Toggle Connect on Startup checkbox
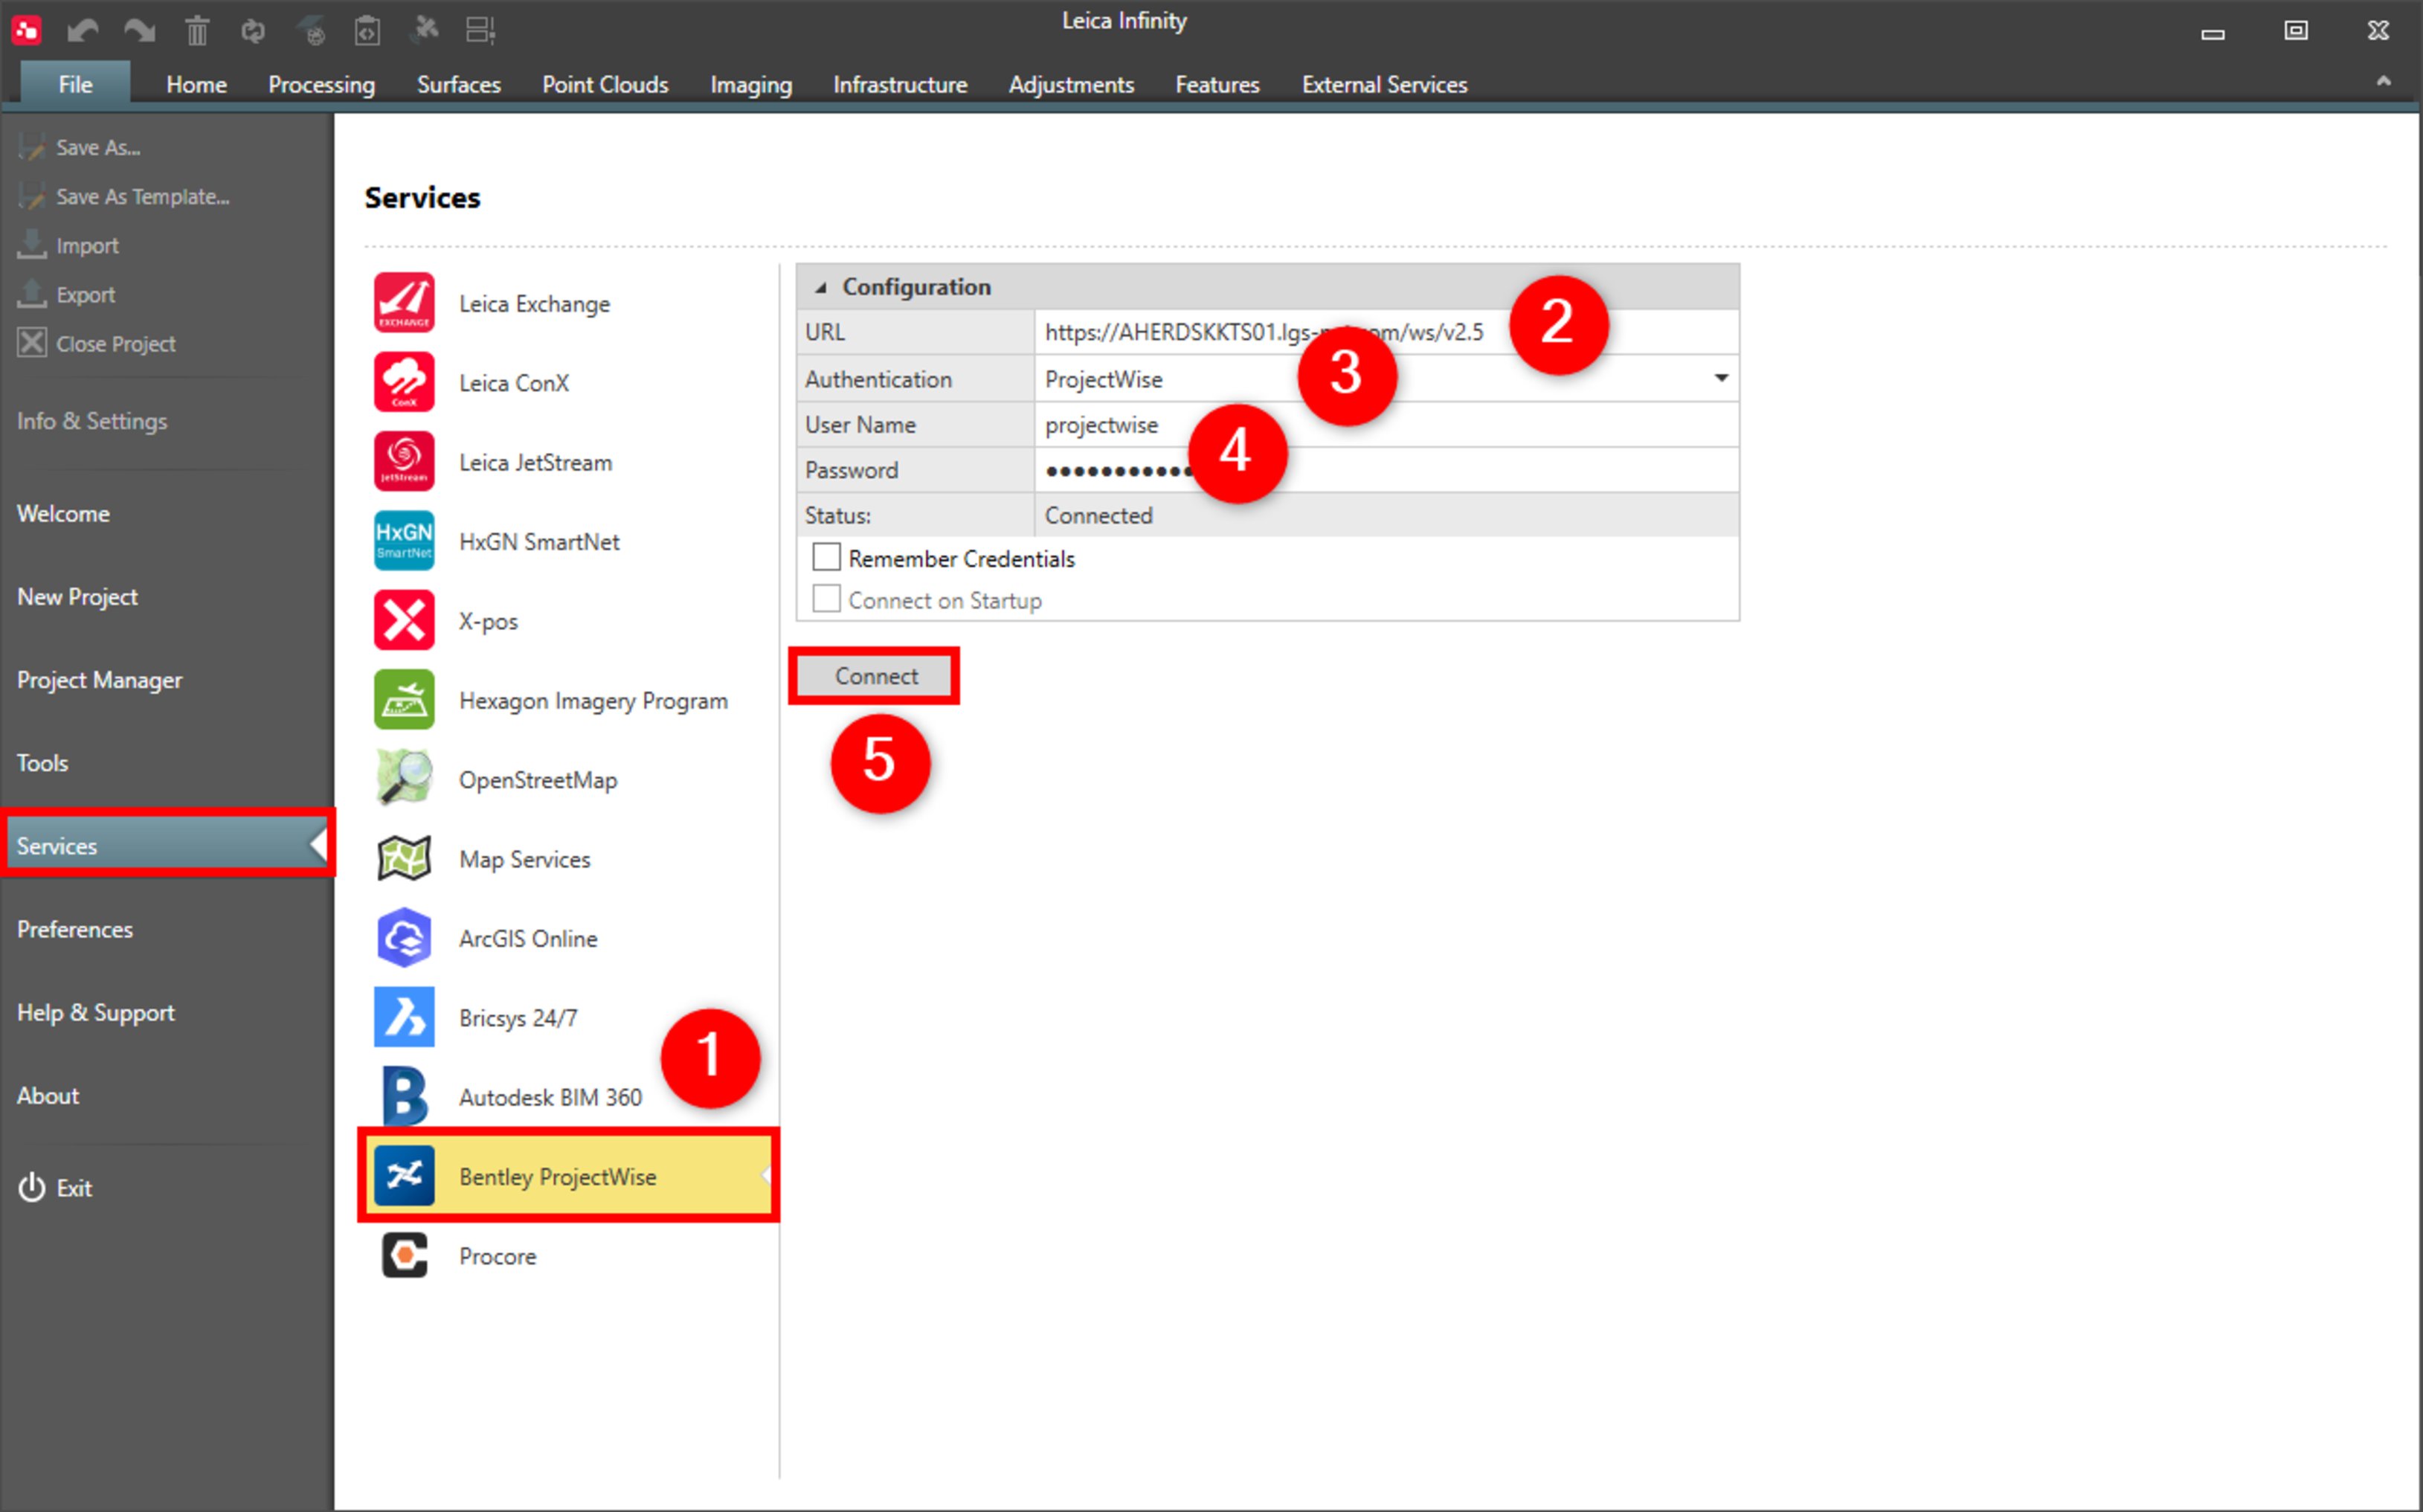This screenshot has width=2423, height=1512. click(826, 598)
